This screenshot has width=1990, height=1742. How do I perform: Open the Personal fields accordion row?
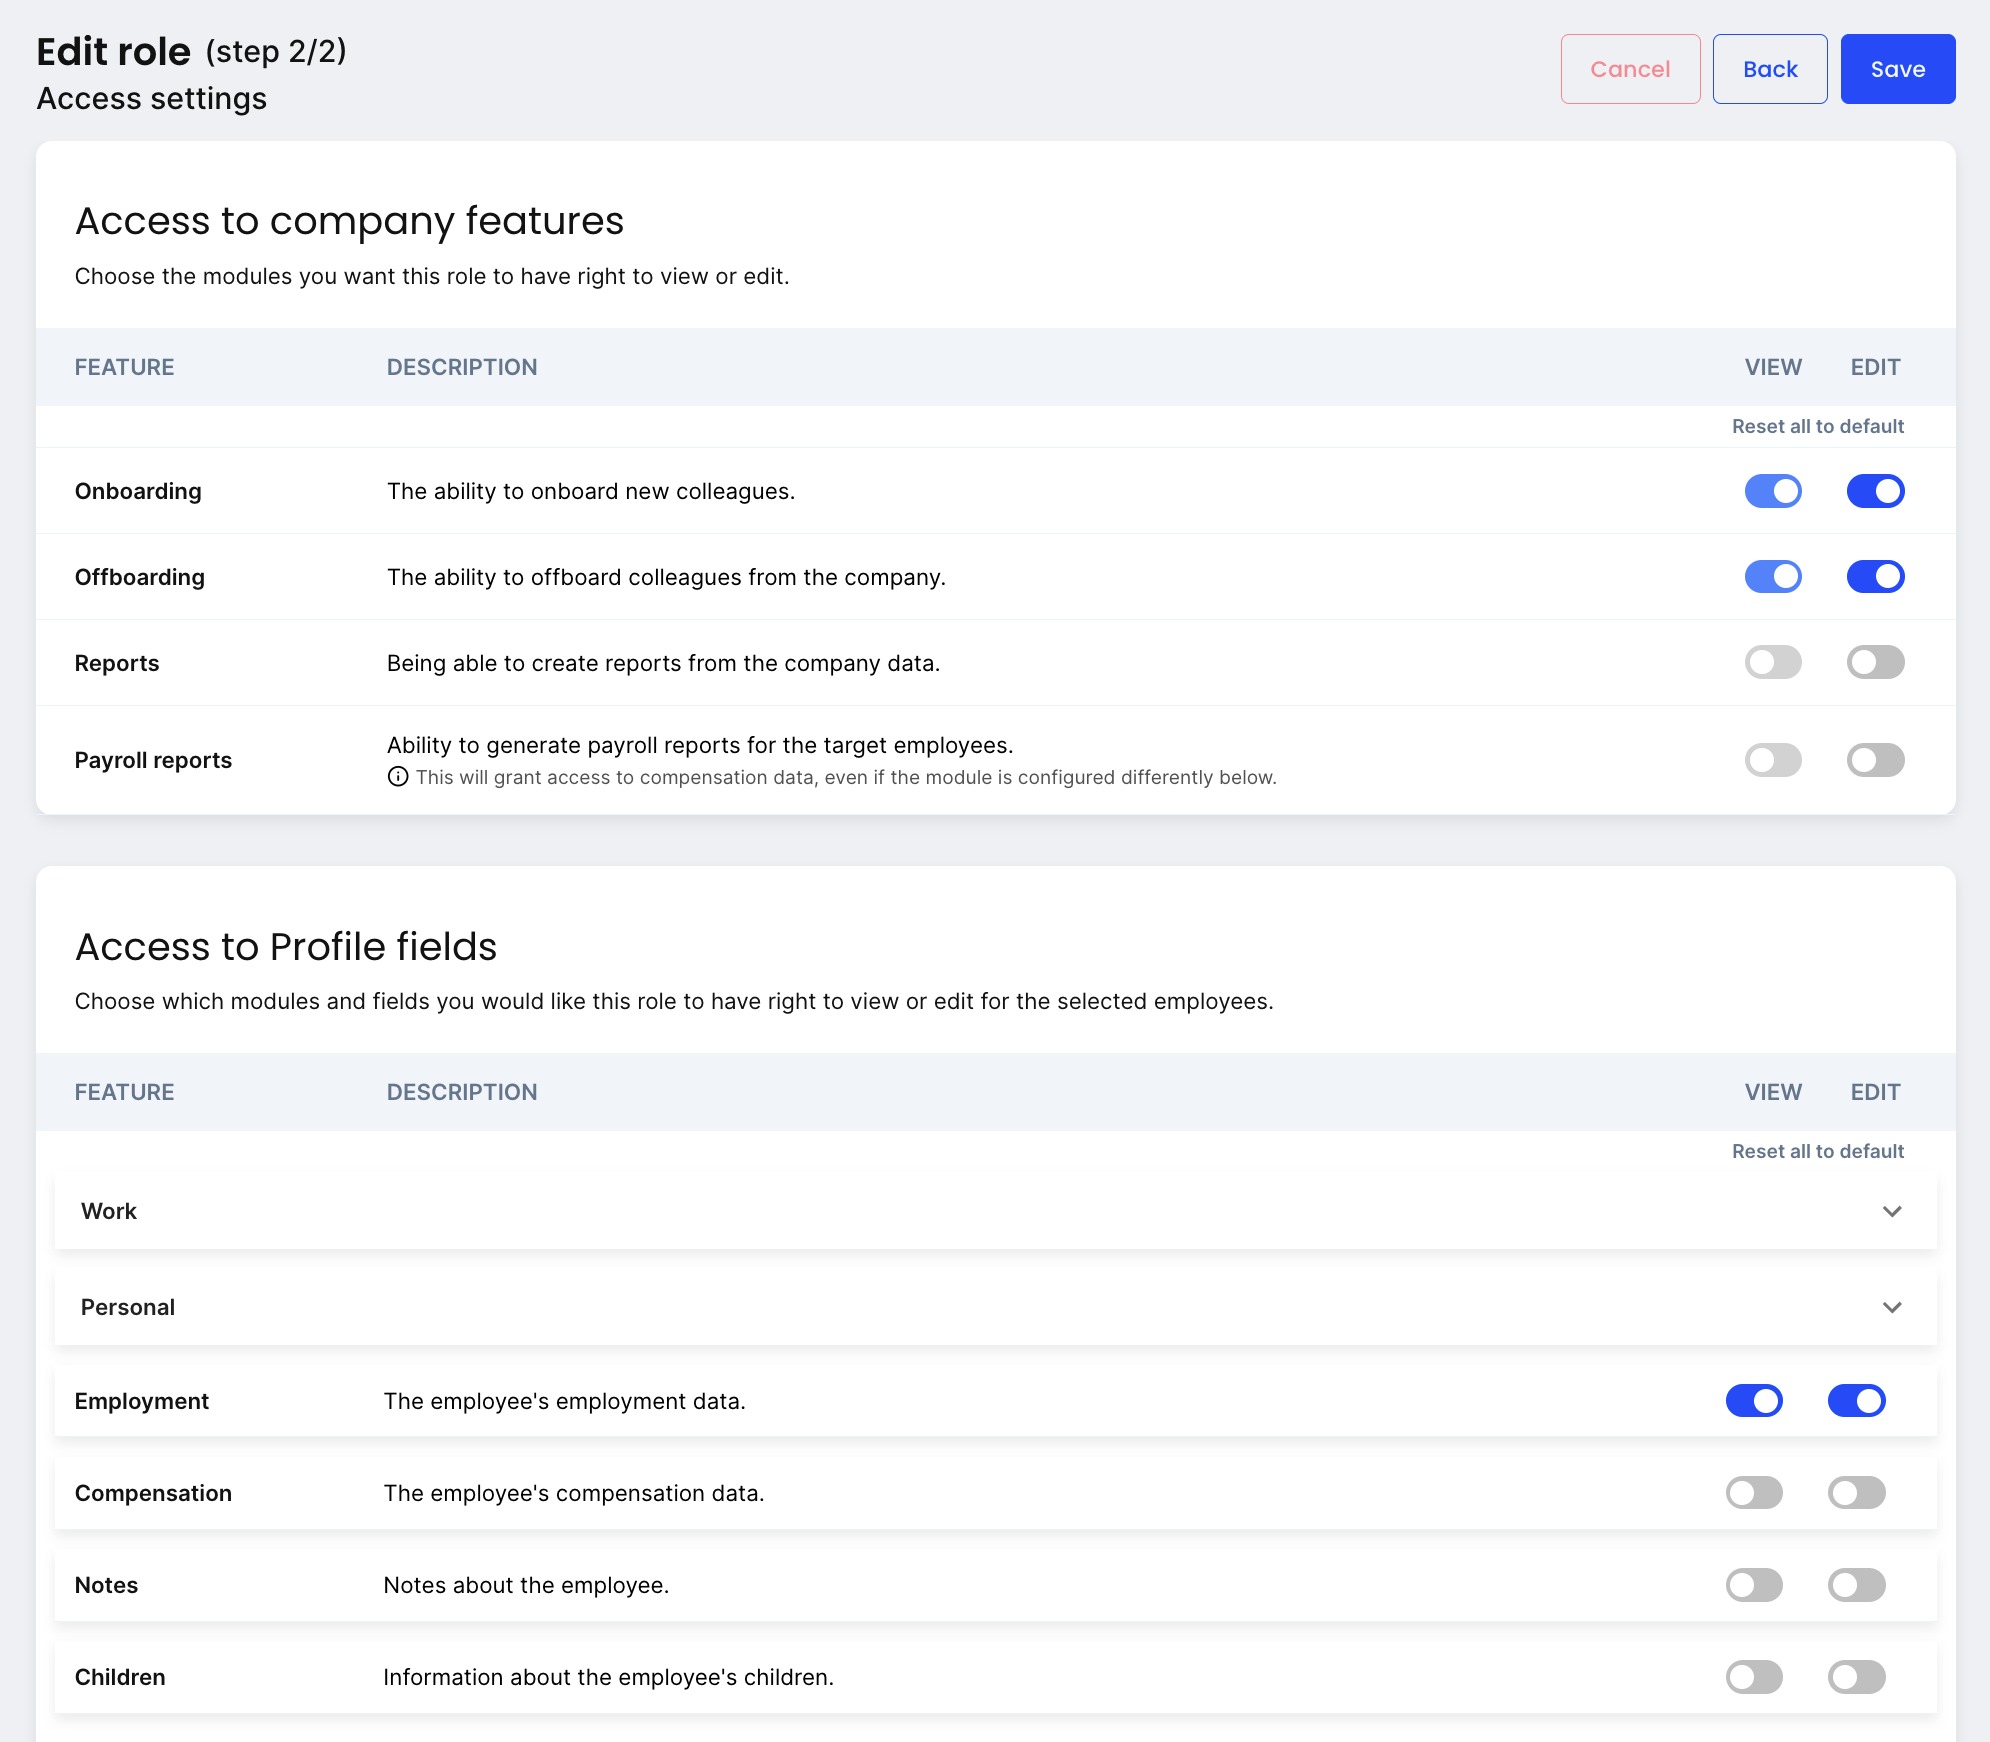coord(128,1307)
